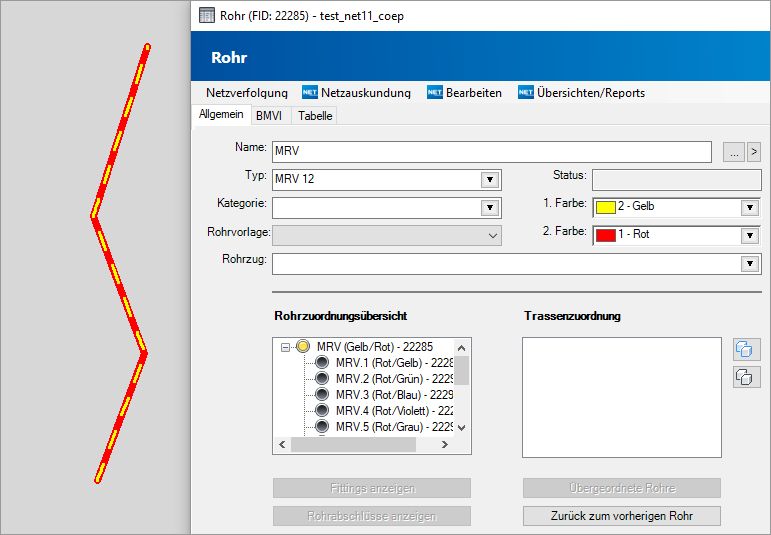This screenshot has width=771, height=535.
Task: Select MRV.5 (Rot/Grau) tree row
Action: click(x=394, y=427)
